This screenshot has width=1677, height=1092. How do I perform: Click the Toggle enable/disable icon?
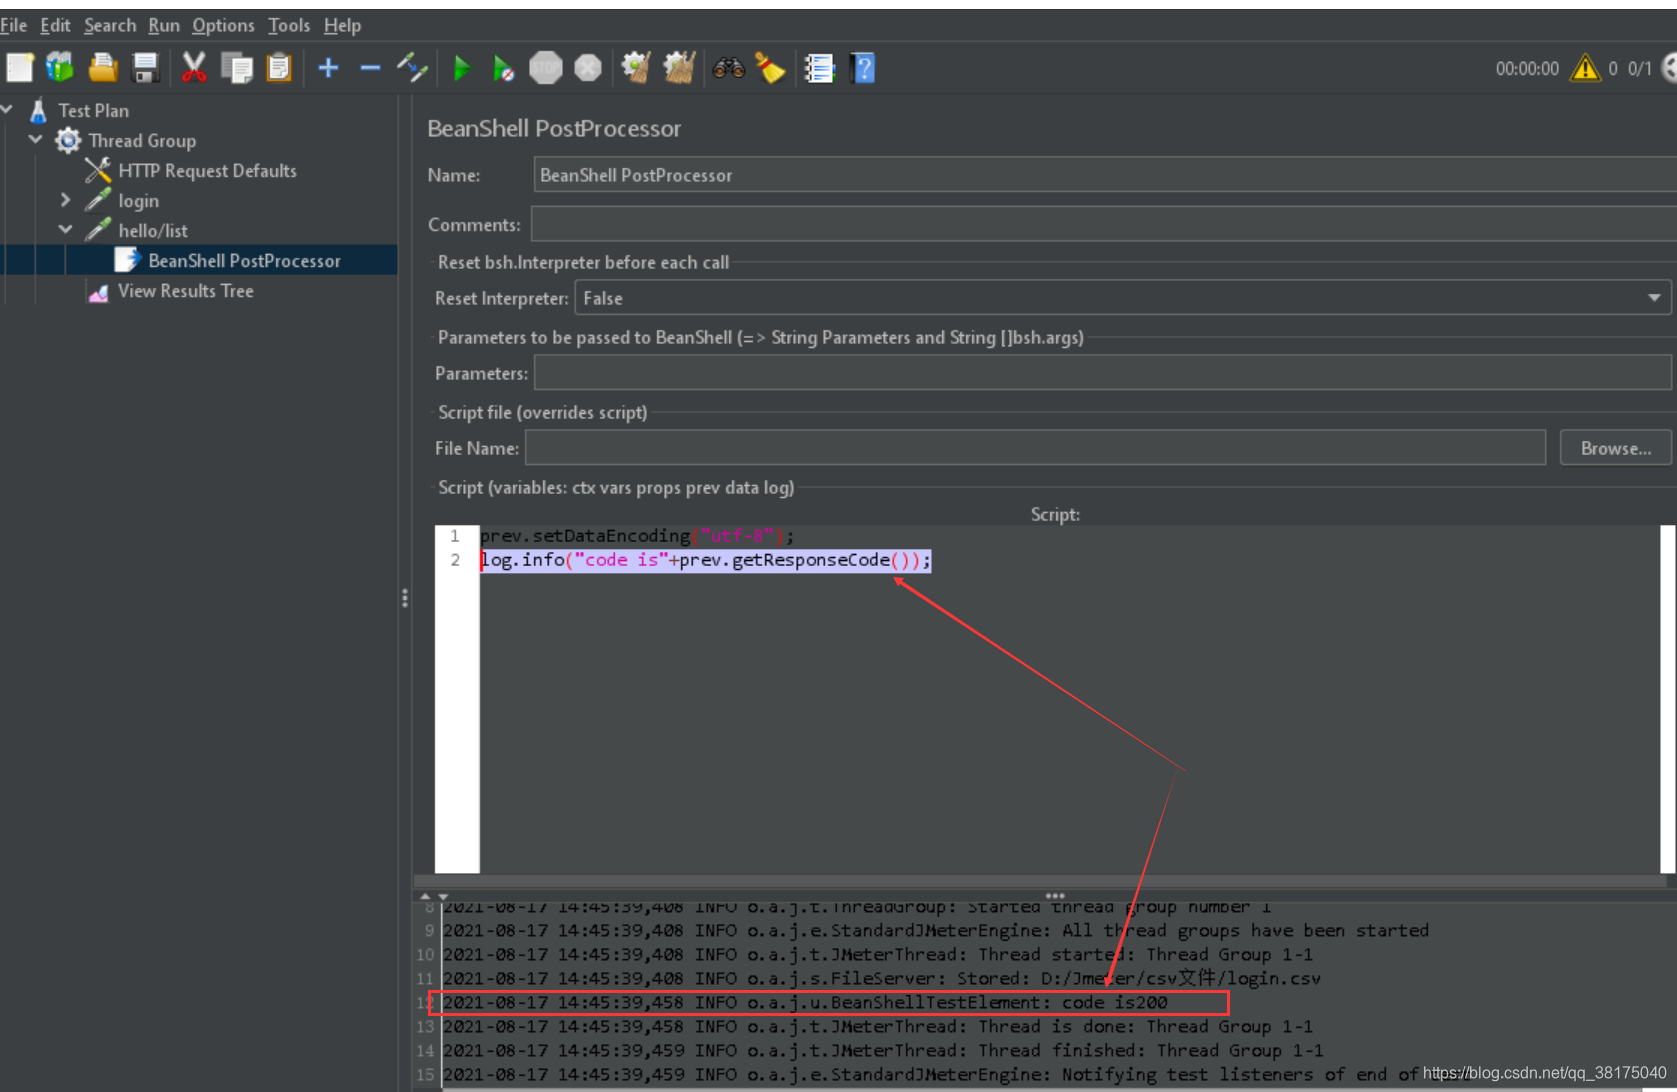coord(412,68)
